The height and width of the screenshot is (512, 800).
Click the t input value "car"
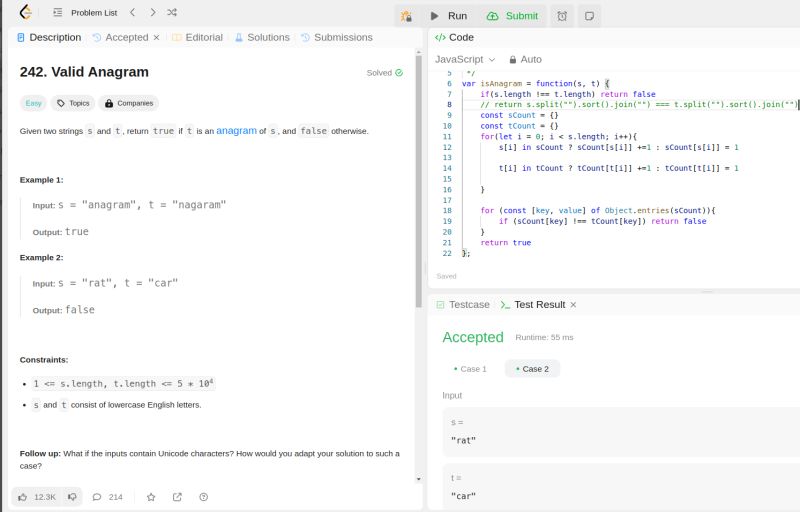[x=463, y=496]
